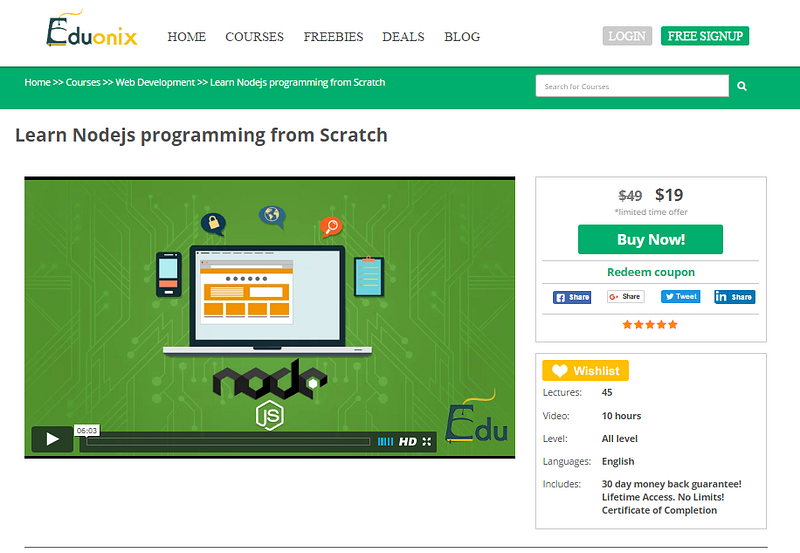Click the '45' lectures value
The width and height of the screenshot is (800, 553).
click(x=607, y=393)
